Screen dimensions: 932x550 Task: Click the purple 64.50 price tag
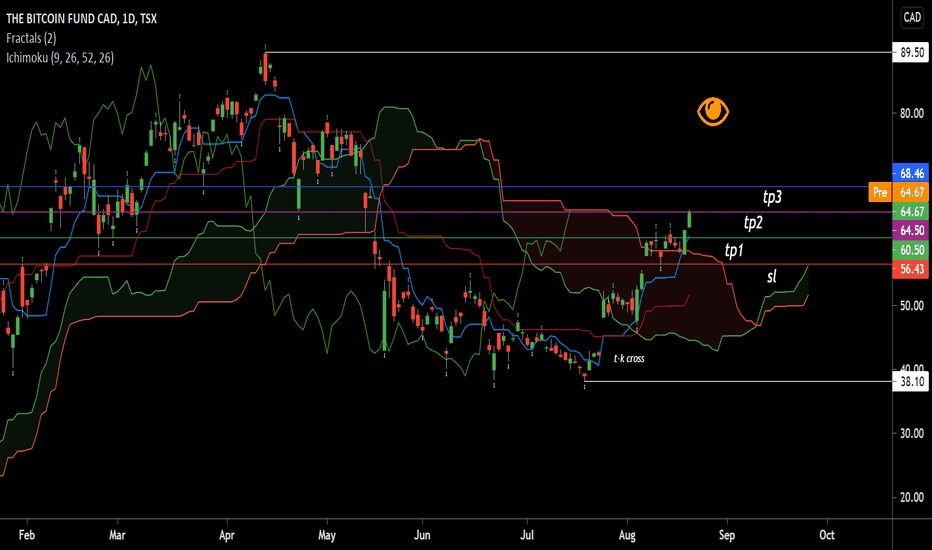[911, 231]
